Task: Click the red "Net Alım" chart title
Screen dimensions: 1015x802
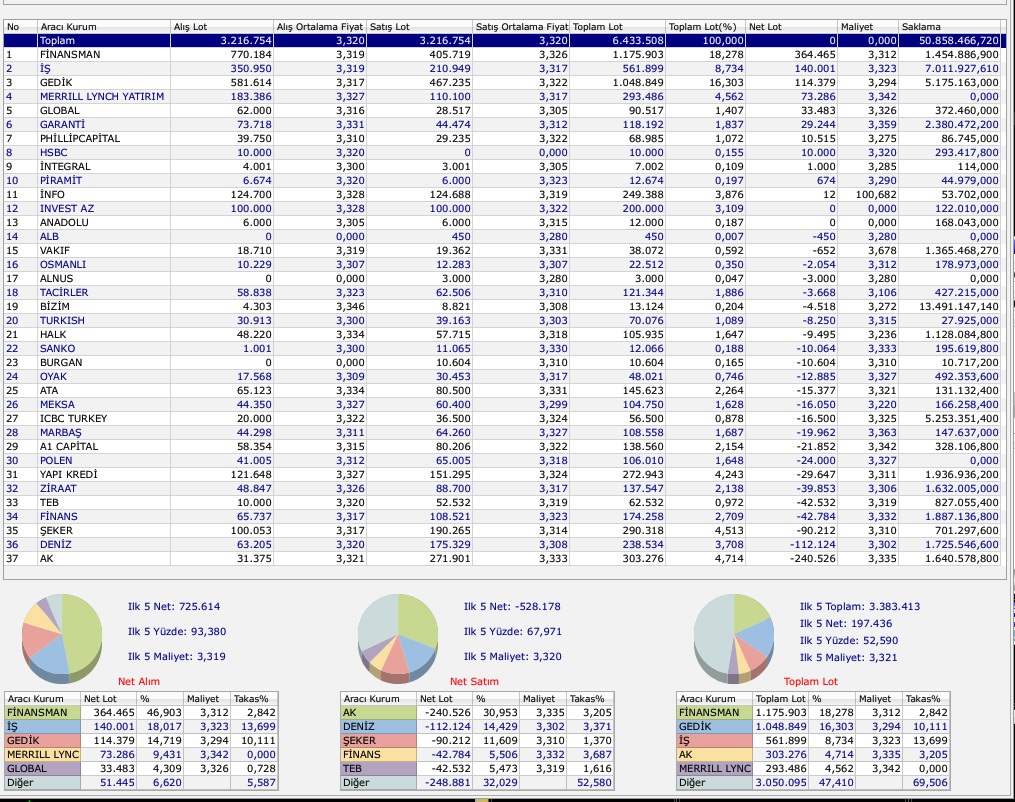Action: point(139,682)
